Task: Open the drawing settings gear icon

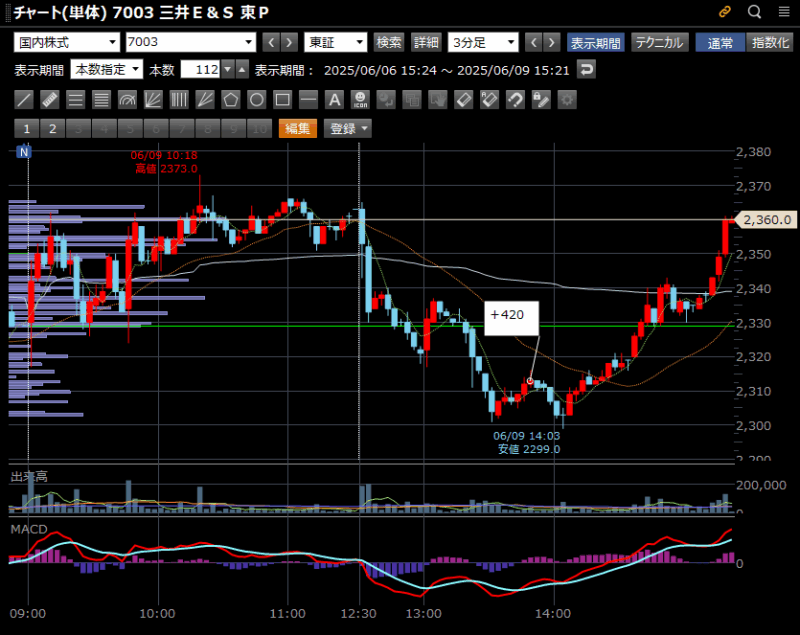Action: 567,99
